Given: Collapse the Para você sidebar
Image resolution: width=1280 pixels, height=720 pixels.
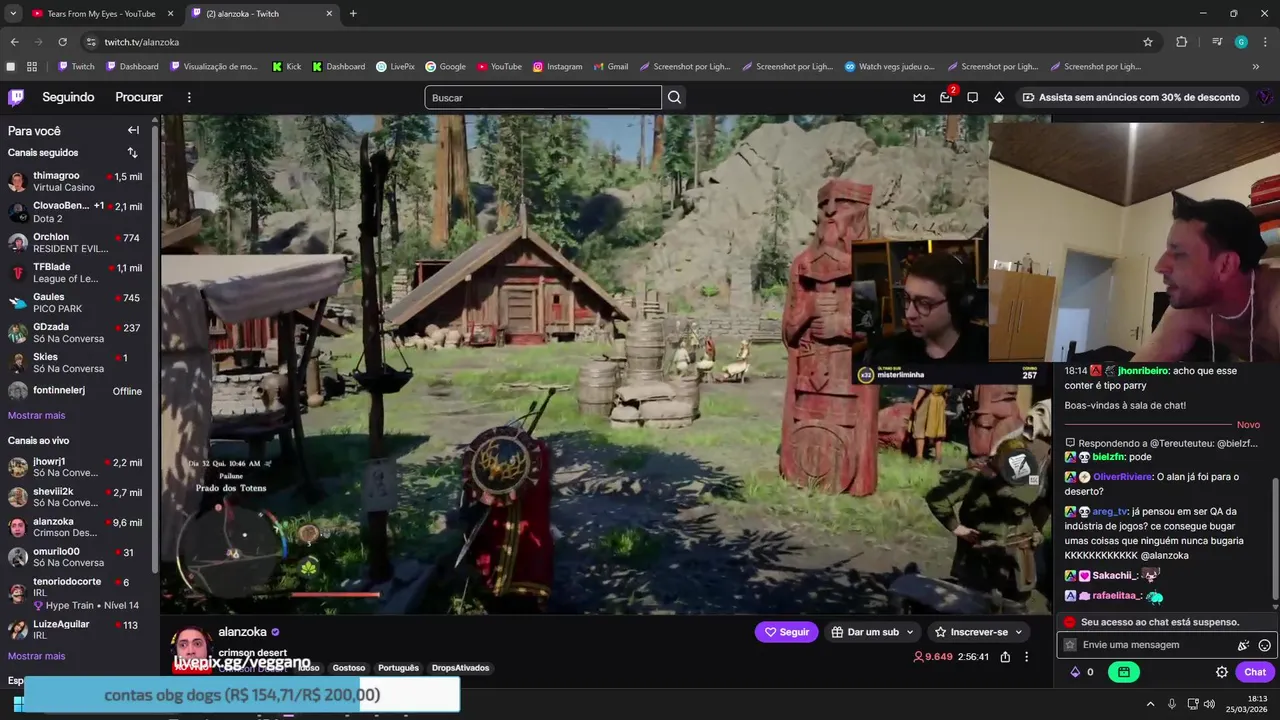Looking at the screenshot, I should click(133, 130).
